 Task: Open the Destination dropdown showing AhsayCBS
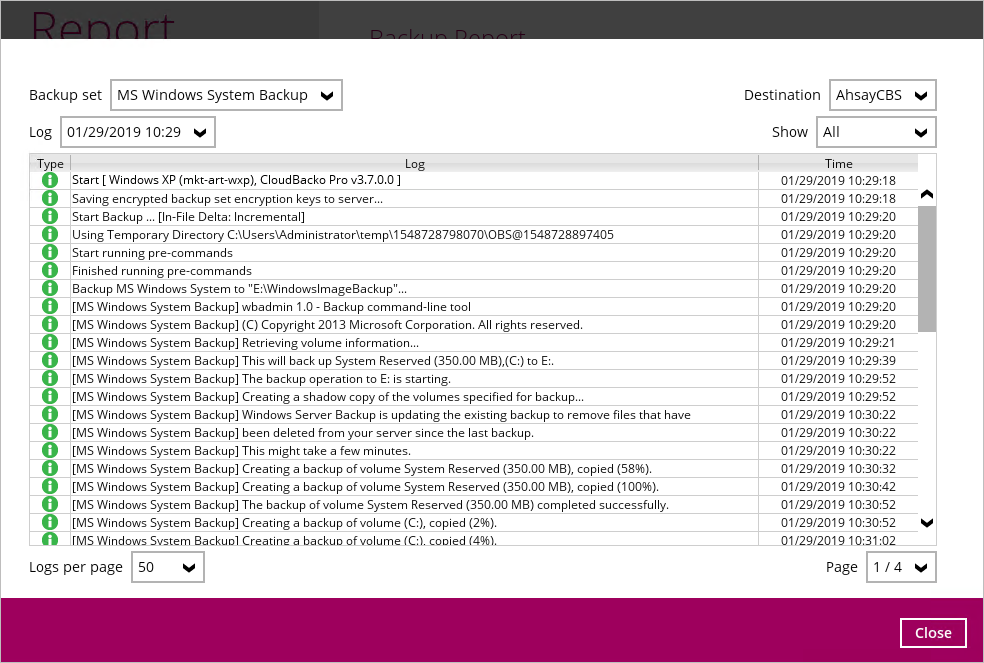click(882, 94)
